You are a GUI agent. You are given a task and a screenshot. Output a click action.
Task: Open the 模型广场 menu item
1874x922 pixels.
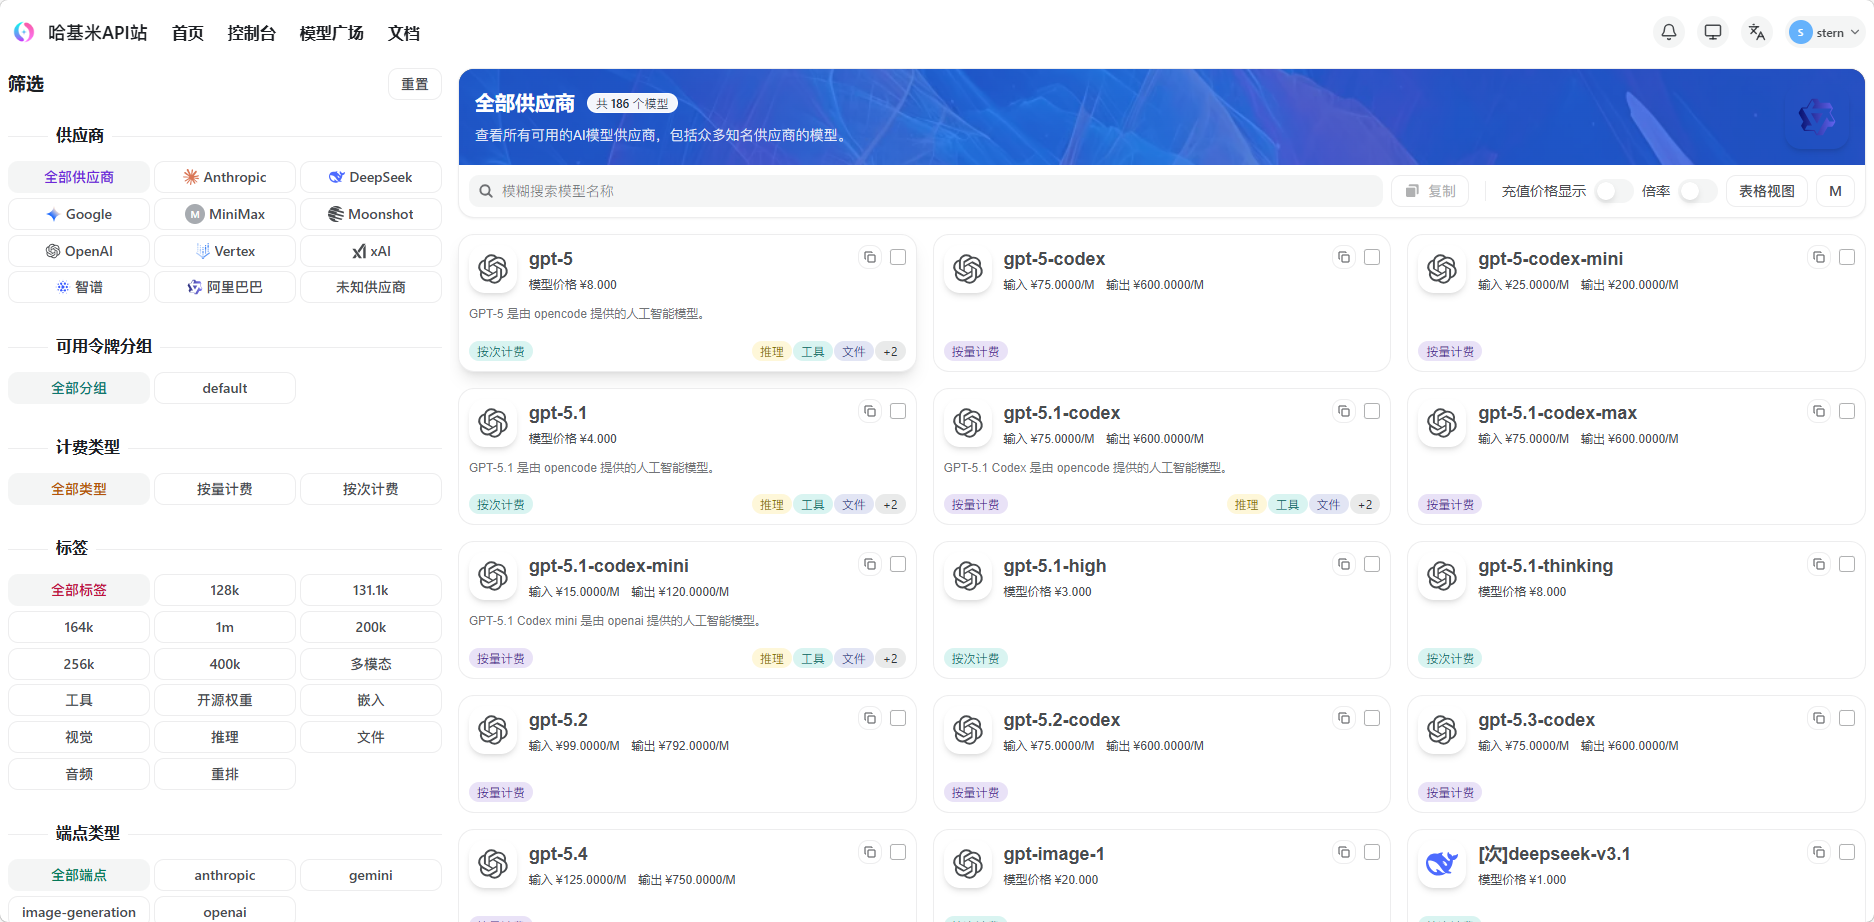pyautogui.click(x=330, y=32)
